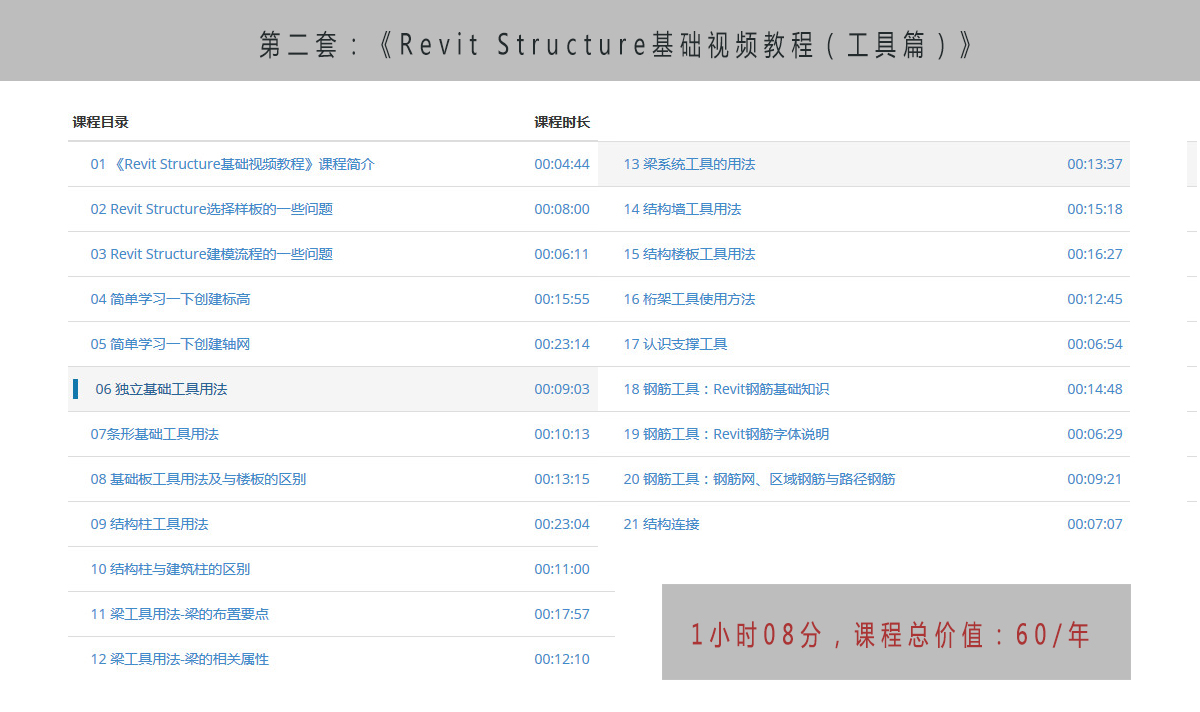
Task: Open lesson 07 条形基础工具用法
Action: 154,434
